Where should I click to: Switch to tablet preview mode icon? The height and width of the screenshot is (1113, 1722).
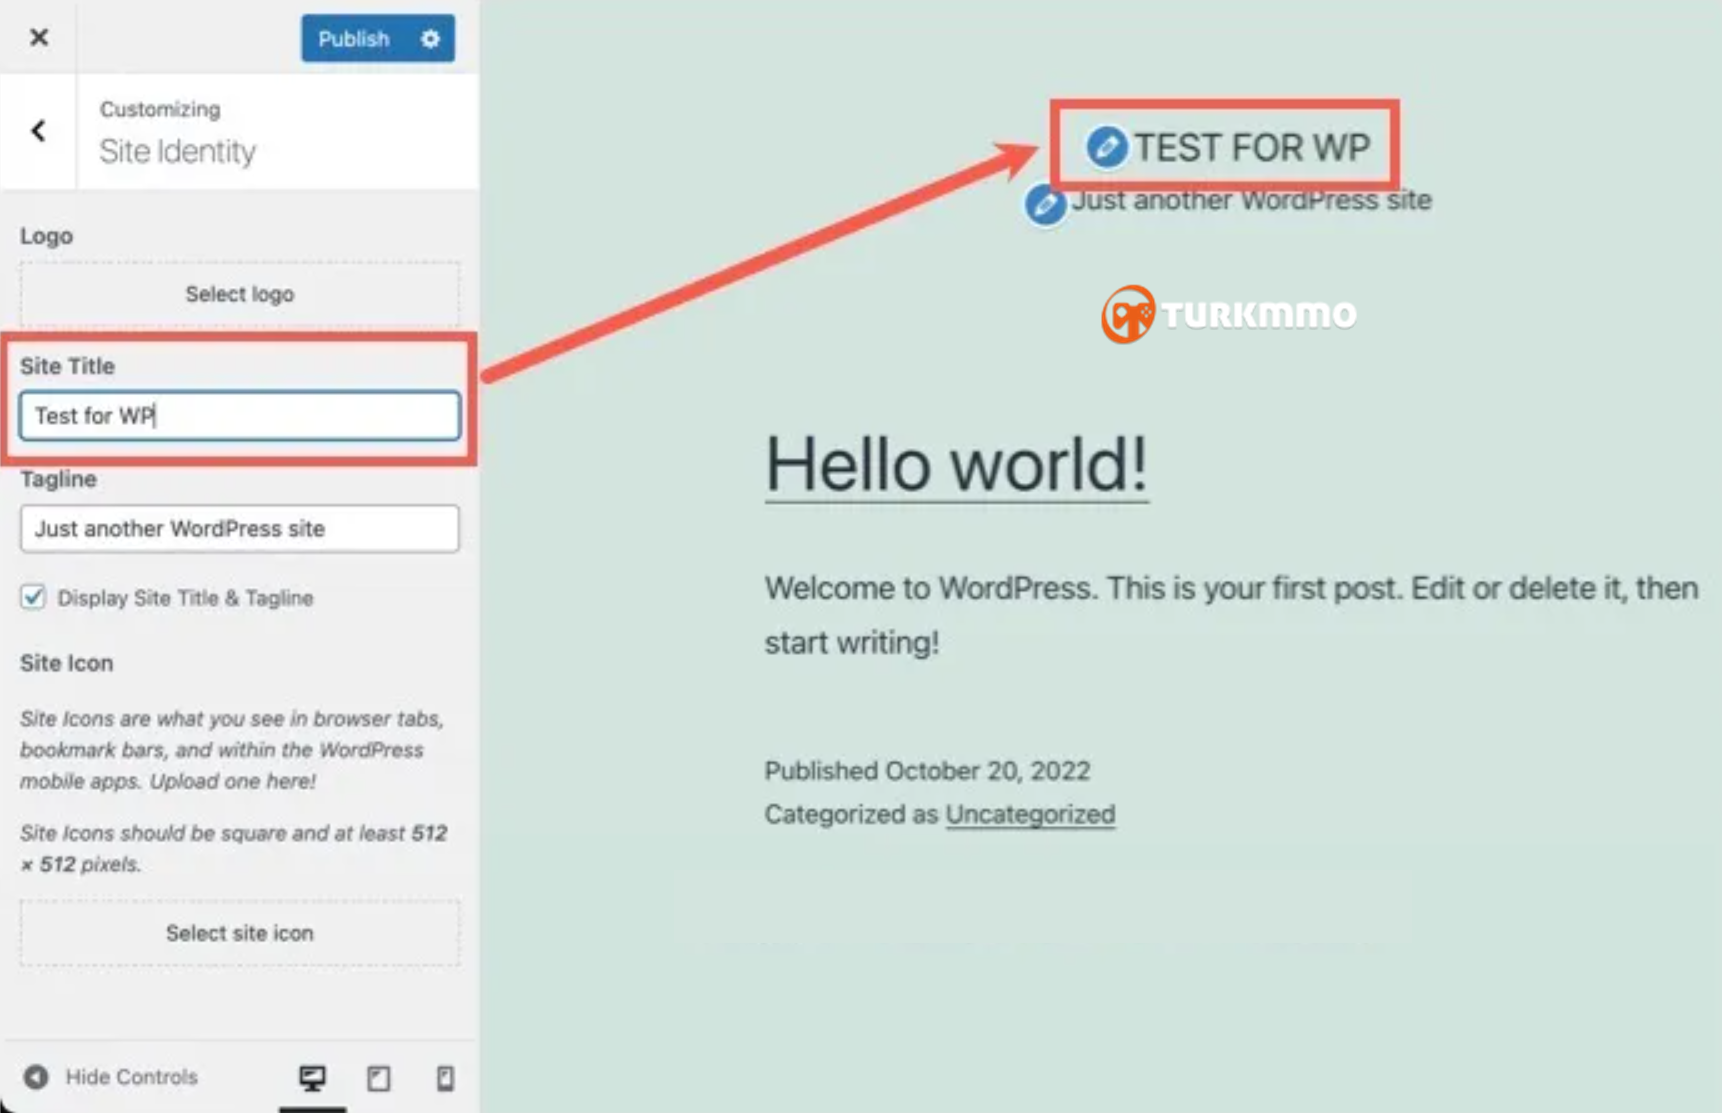point(378,1078)
